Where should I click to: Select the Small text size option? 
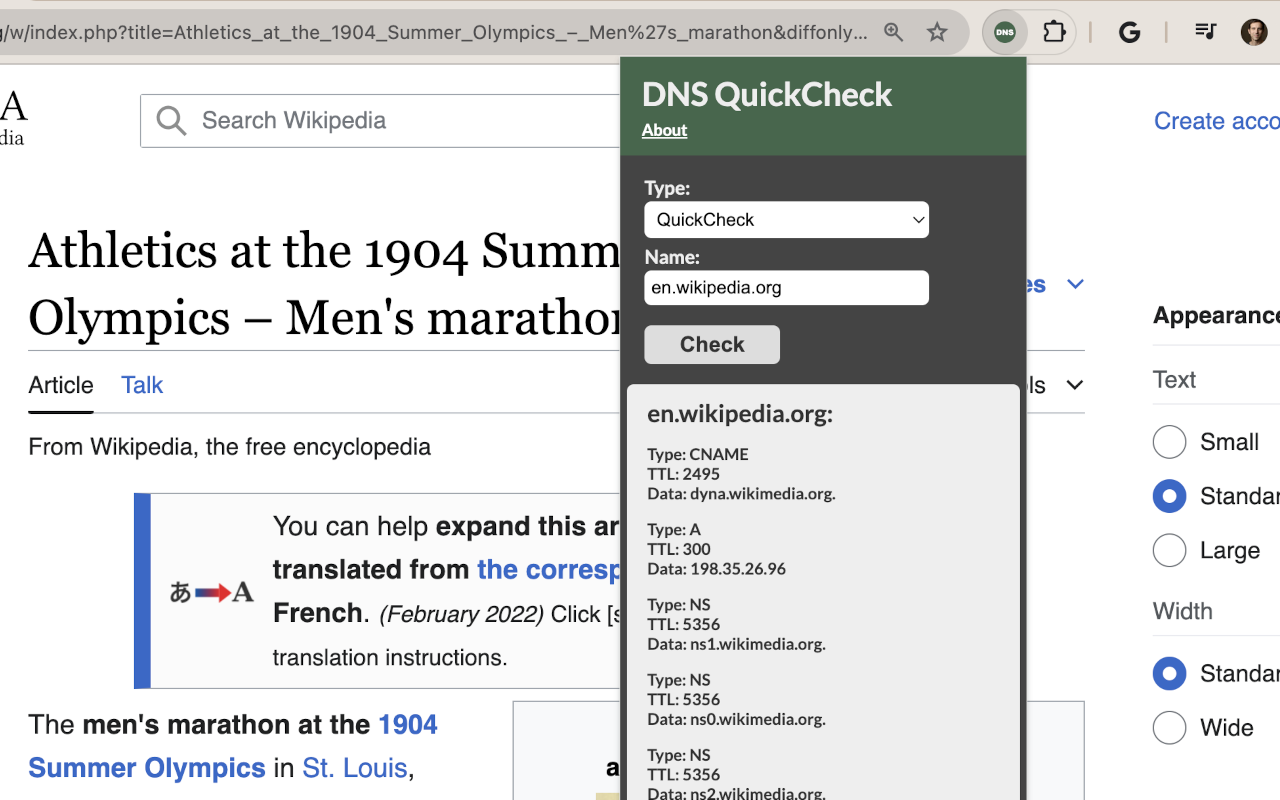tap(1169, 442)
